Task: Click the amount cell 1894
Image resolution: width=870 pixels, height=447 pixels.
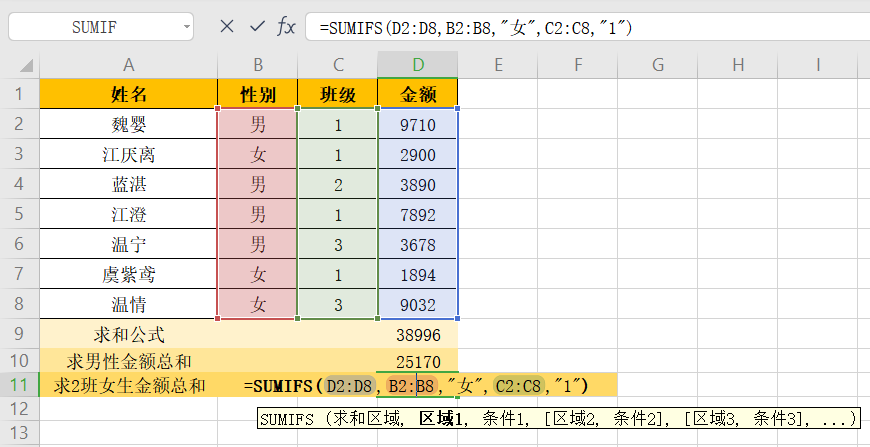Action: [x=418, y=274]
